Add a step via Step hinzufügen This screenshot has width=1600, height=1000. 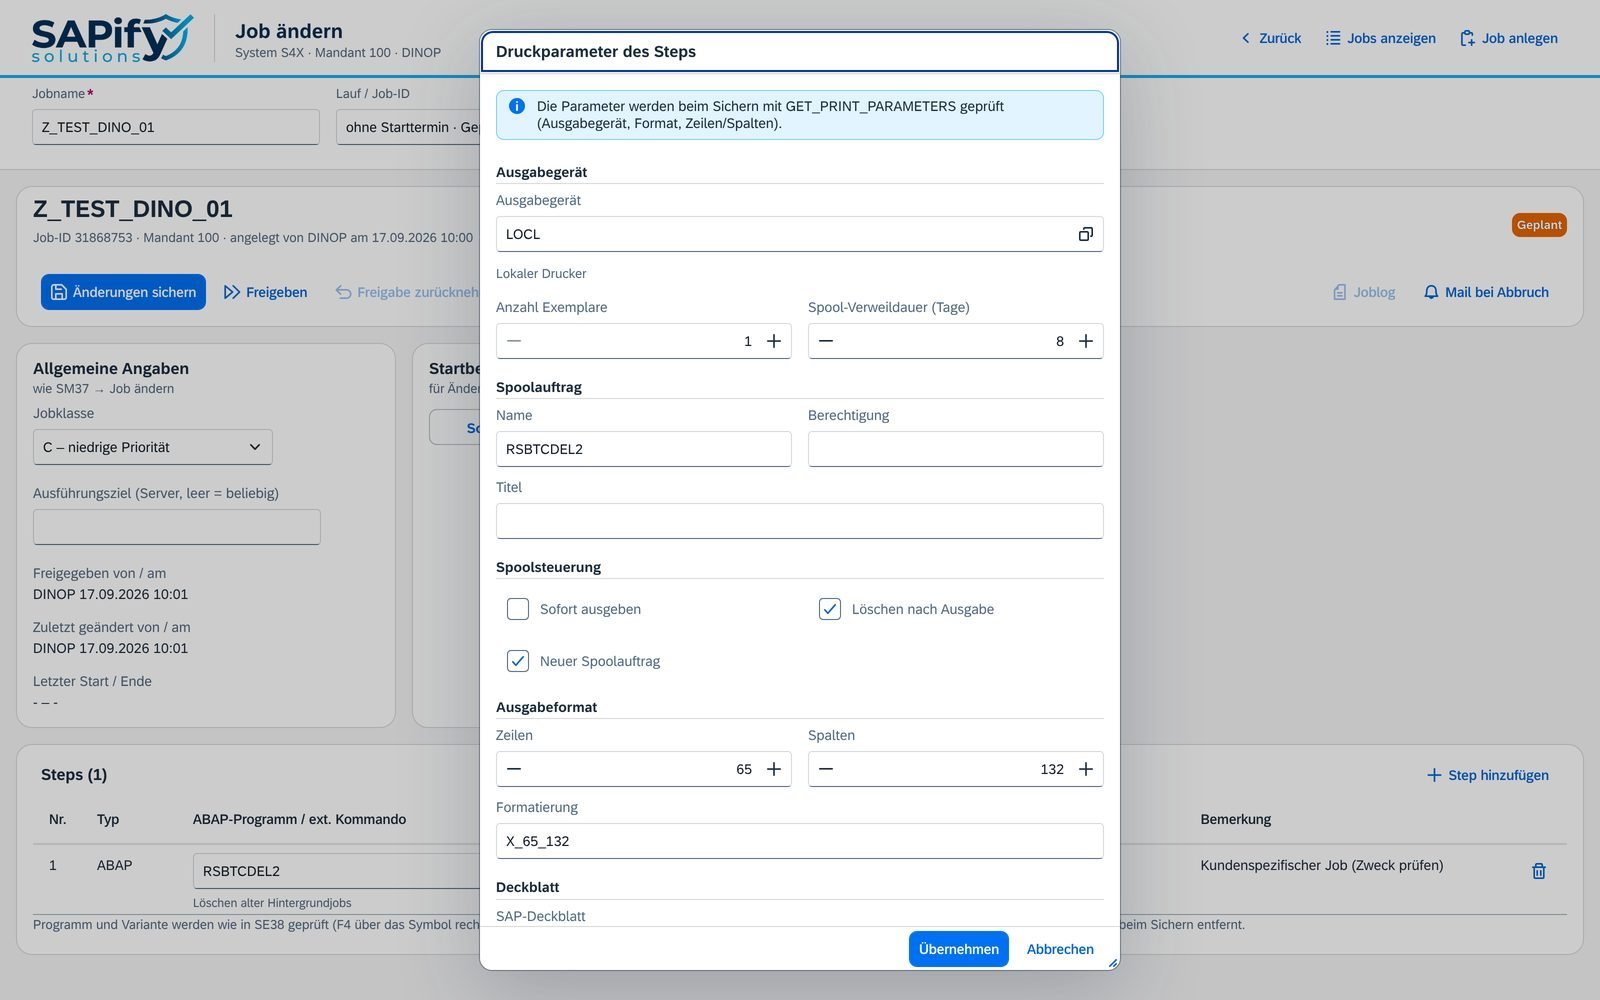click(x=1487, y=775)
